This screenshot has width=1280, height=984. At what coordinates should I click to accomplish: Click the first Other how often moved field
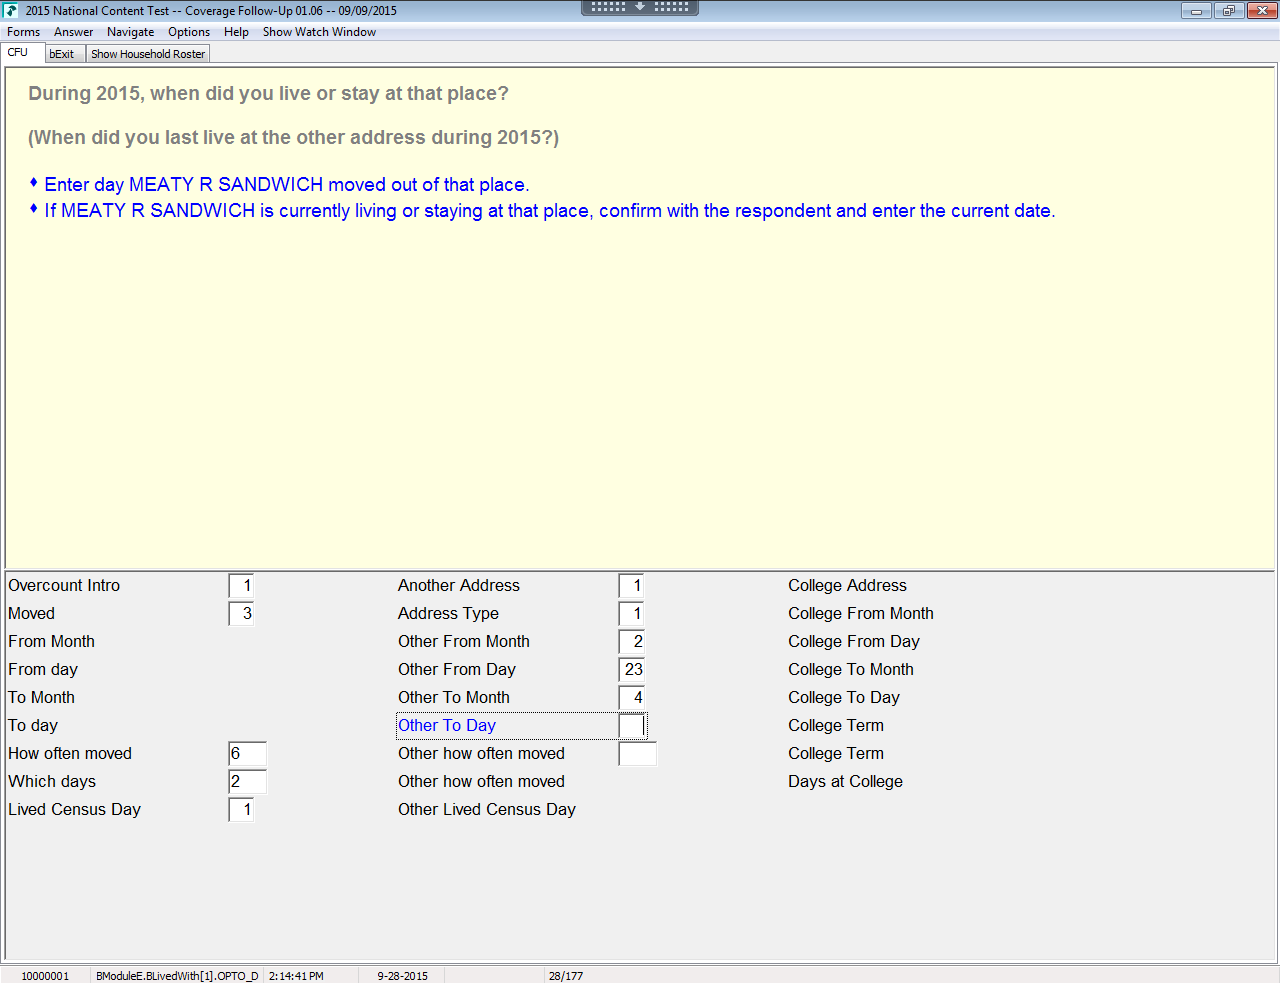point(637,754)
